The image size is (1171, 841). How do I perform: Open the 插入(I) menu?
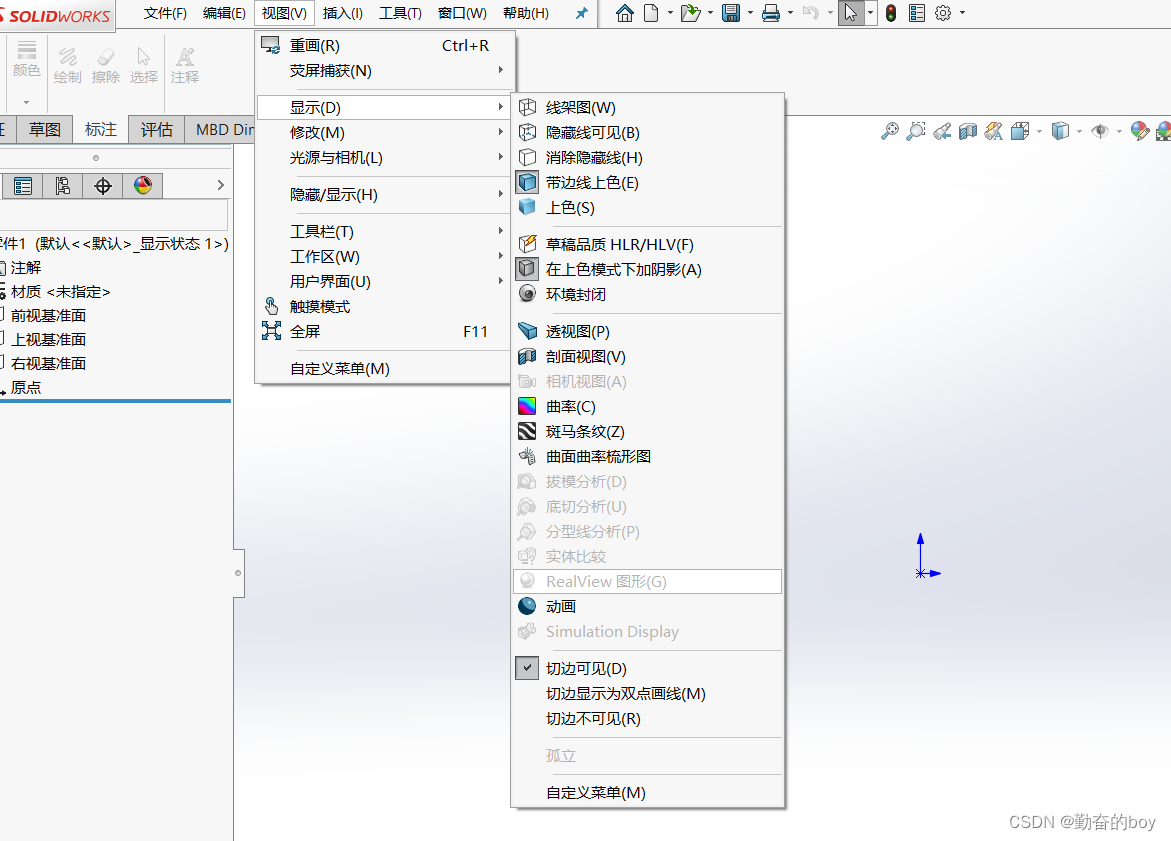pyautogui.click(x=343, y=13)
